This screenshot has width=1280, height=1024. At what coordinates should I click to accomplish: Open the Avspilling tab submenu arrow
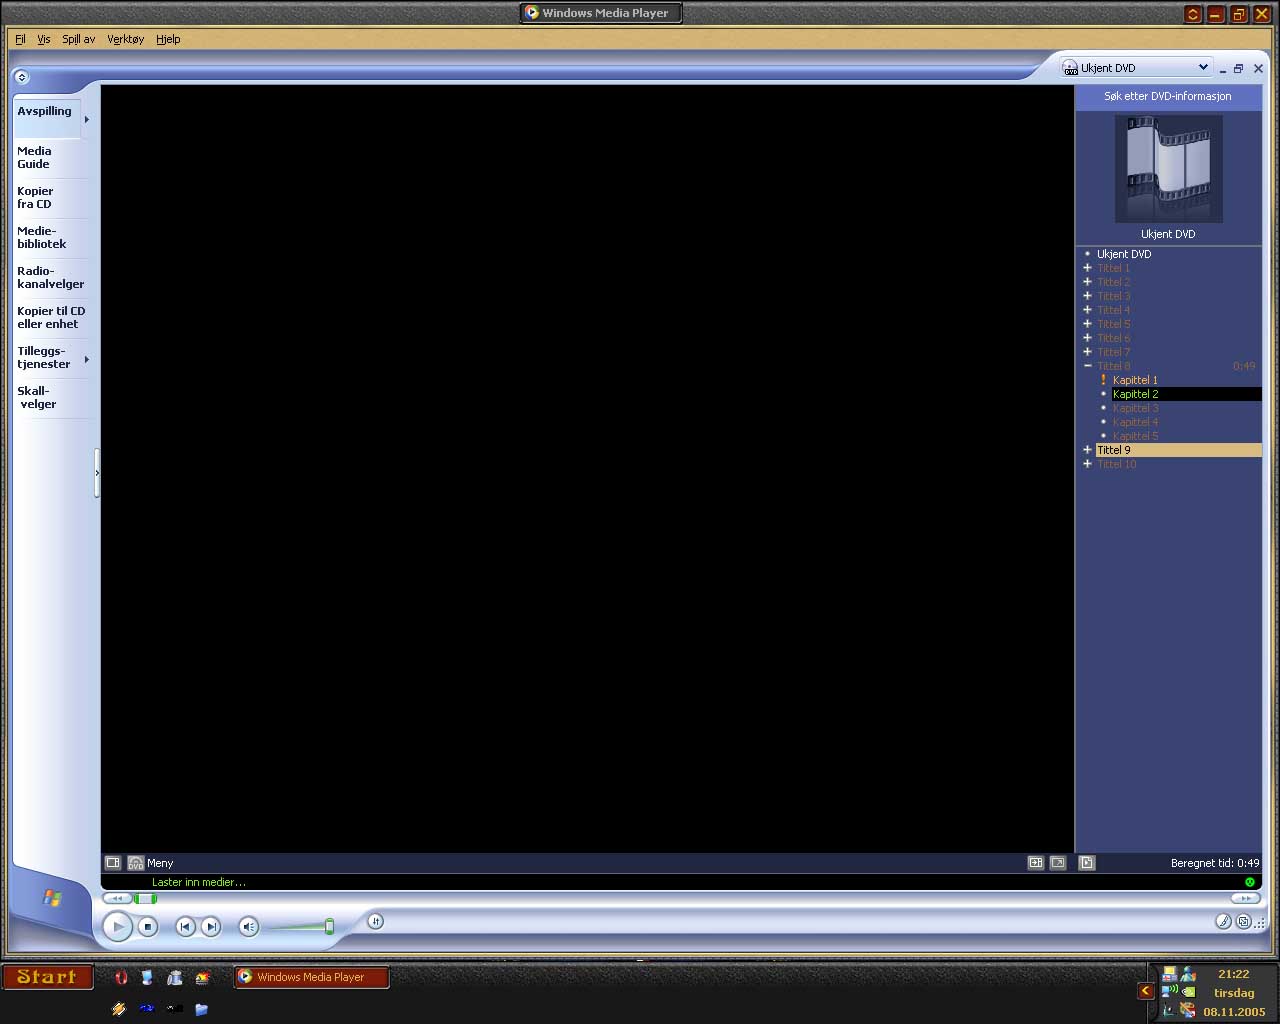[x=87, y=119]
